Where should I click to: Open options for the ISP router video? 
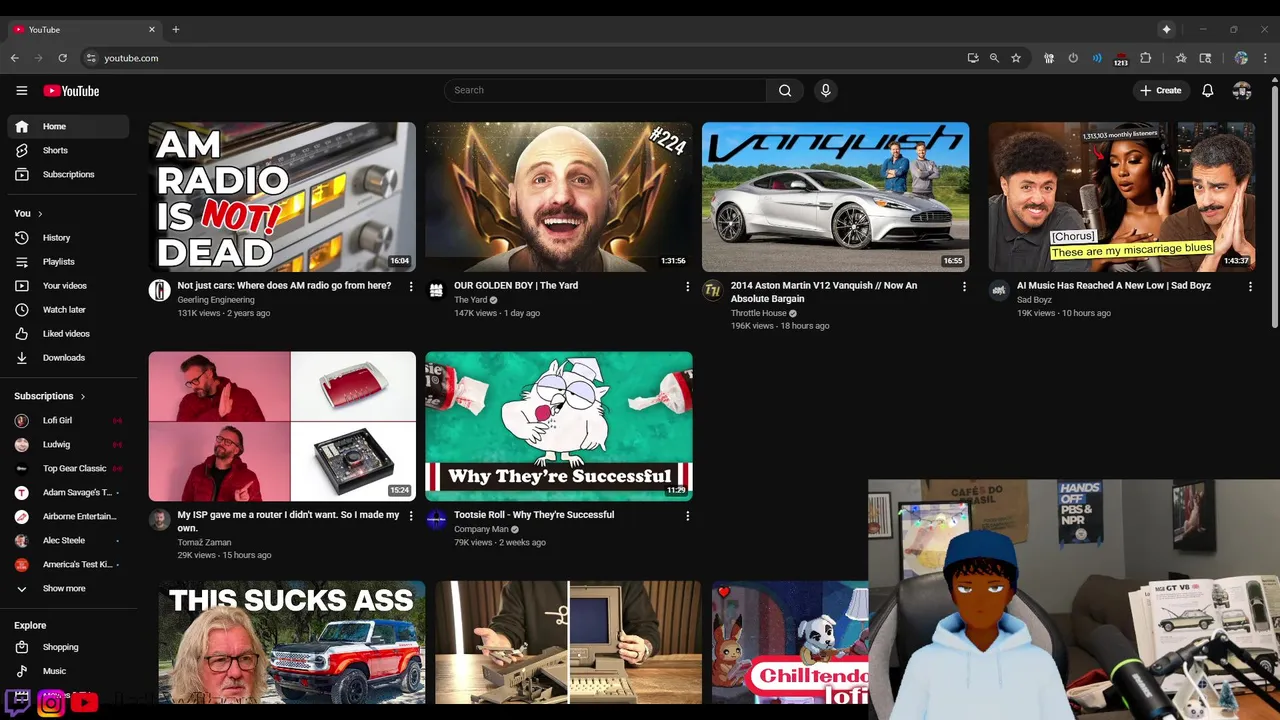point(410,516)
